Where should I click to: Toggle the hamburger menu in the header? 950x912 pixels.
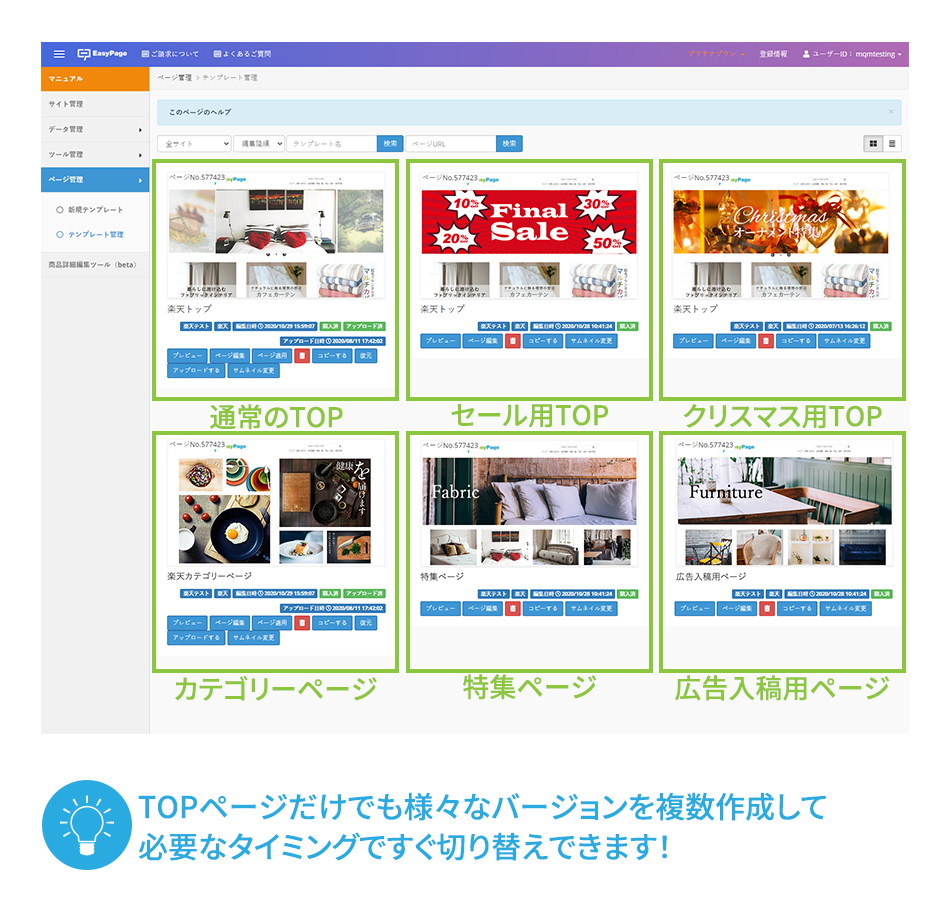(59, 54)
